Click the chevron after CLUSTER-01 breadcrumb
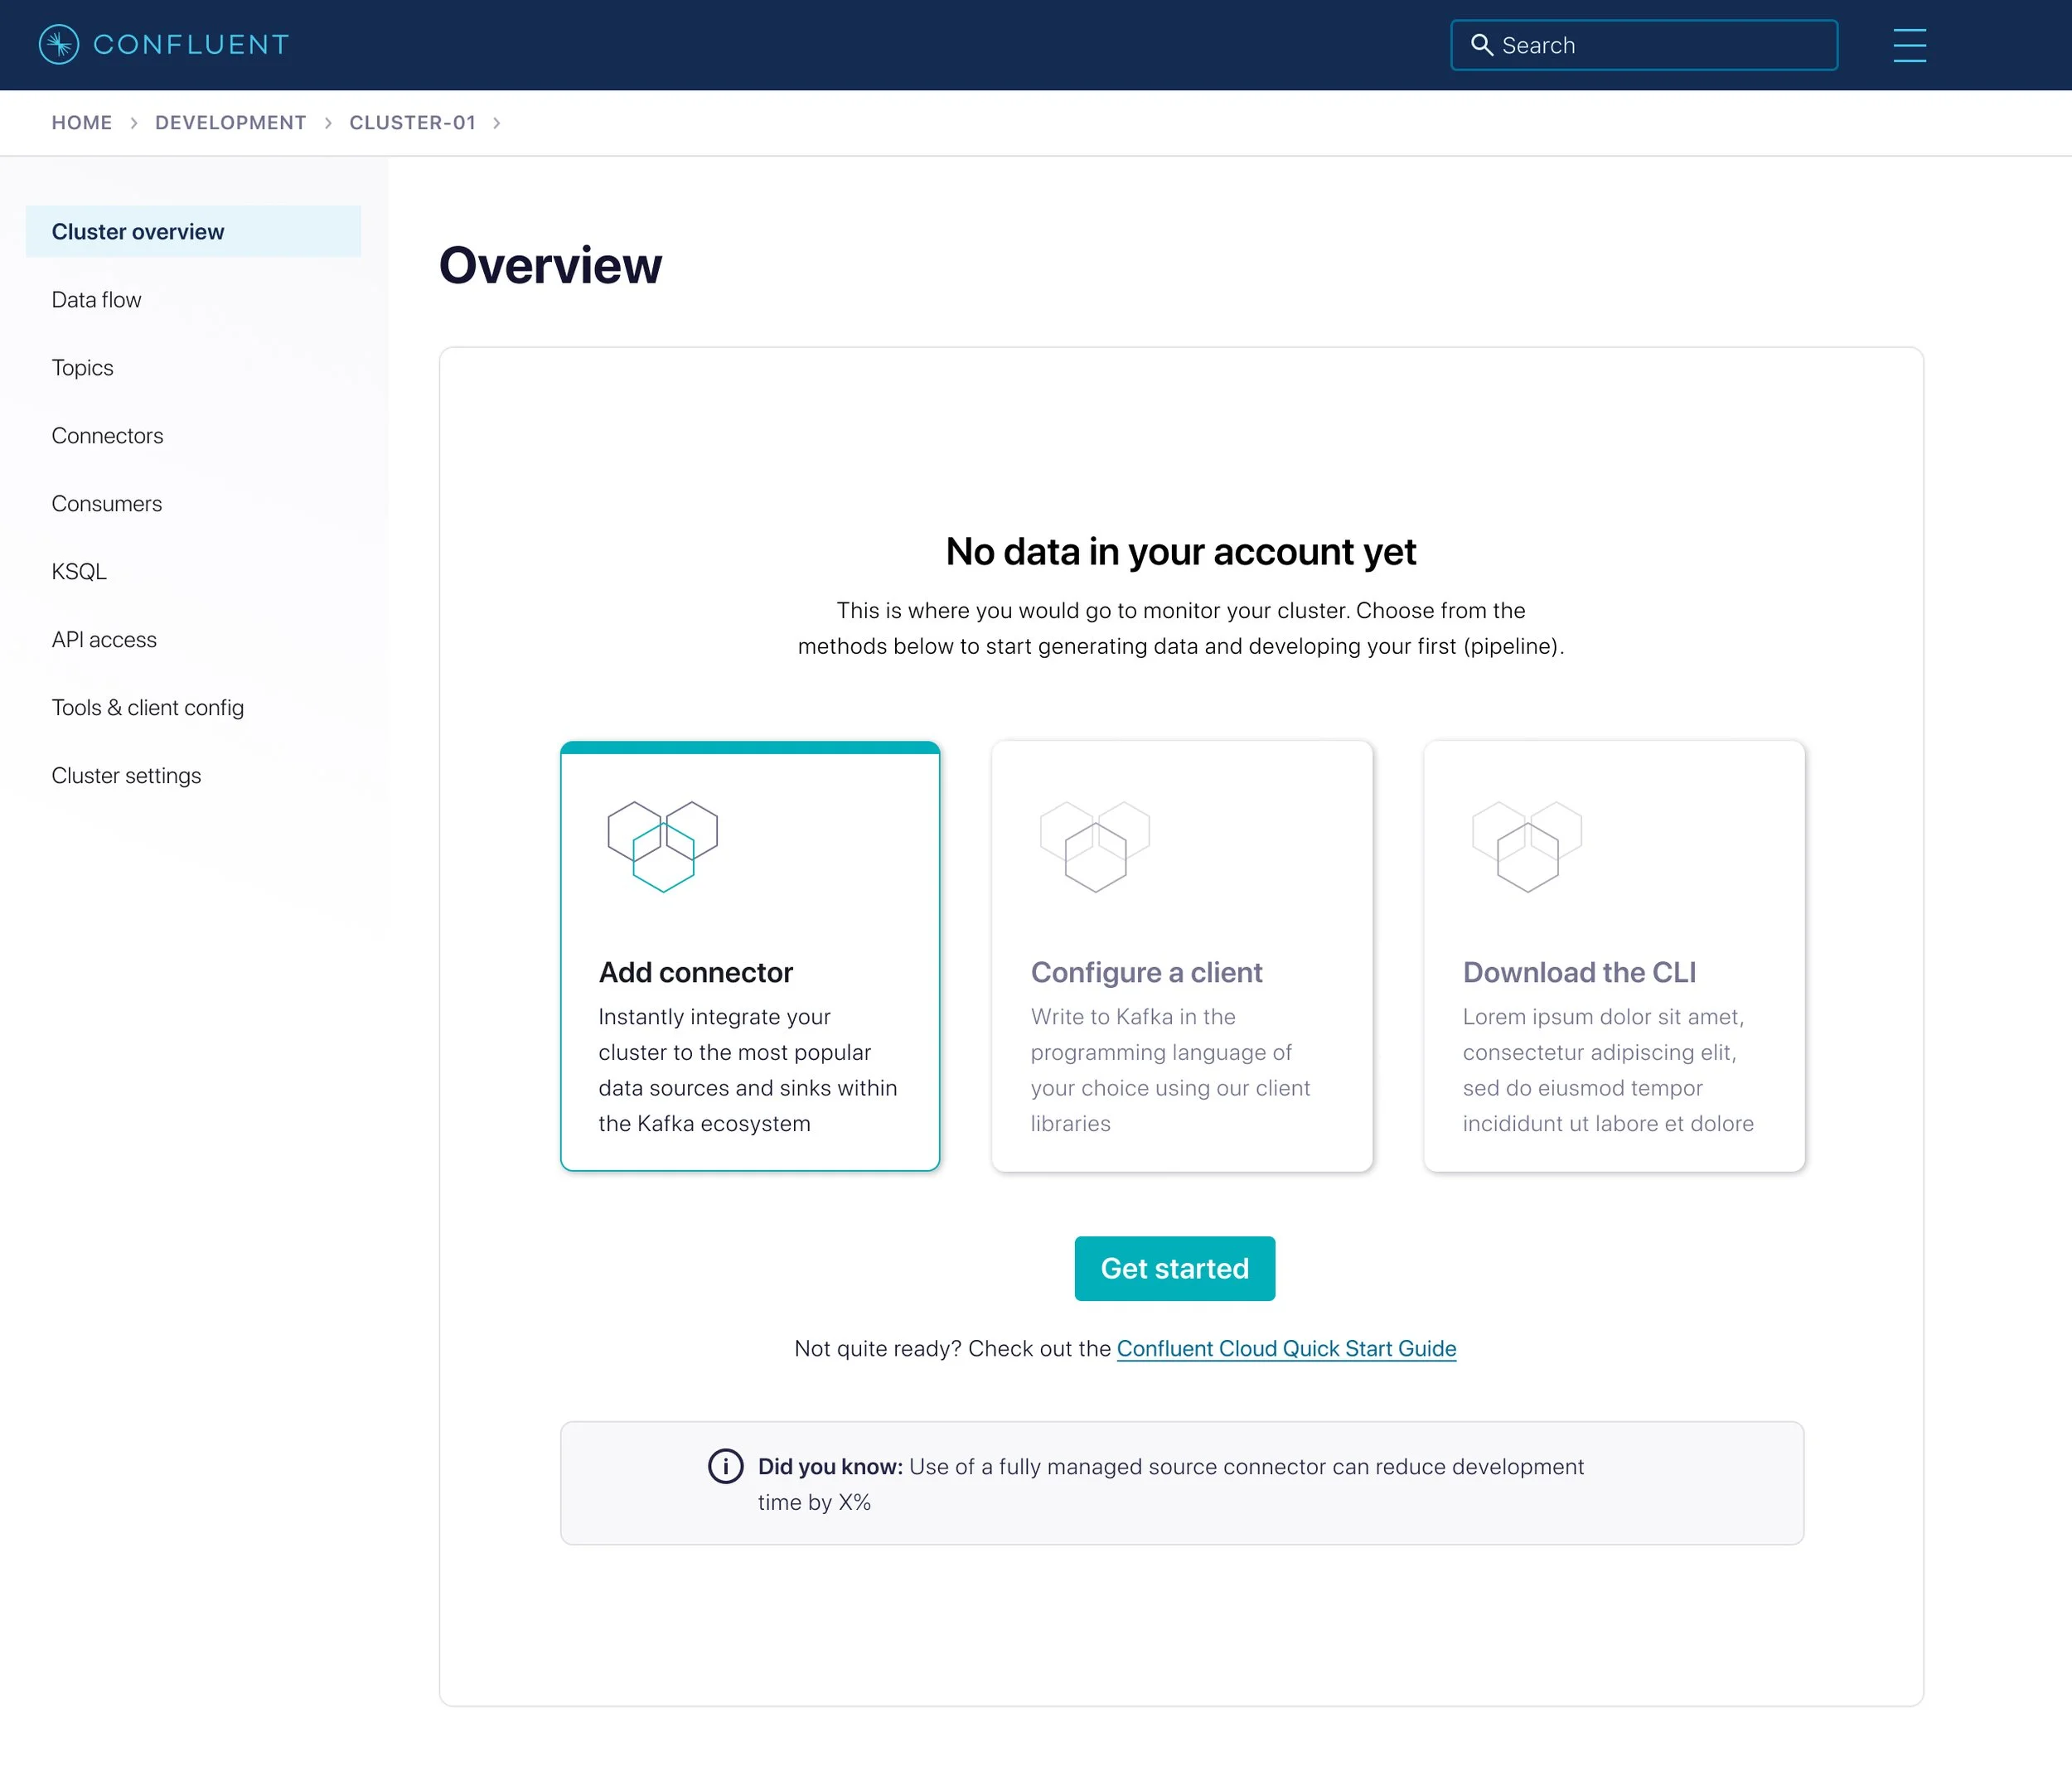 point(496,123)
